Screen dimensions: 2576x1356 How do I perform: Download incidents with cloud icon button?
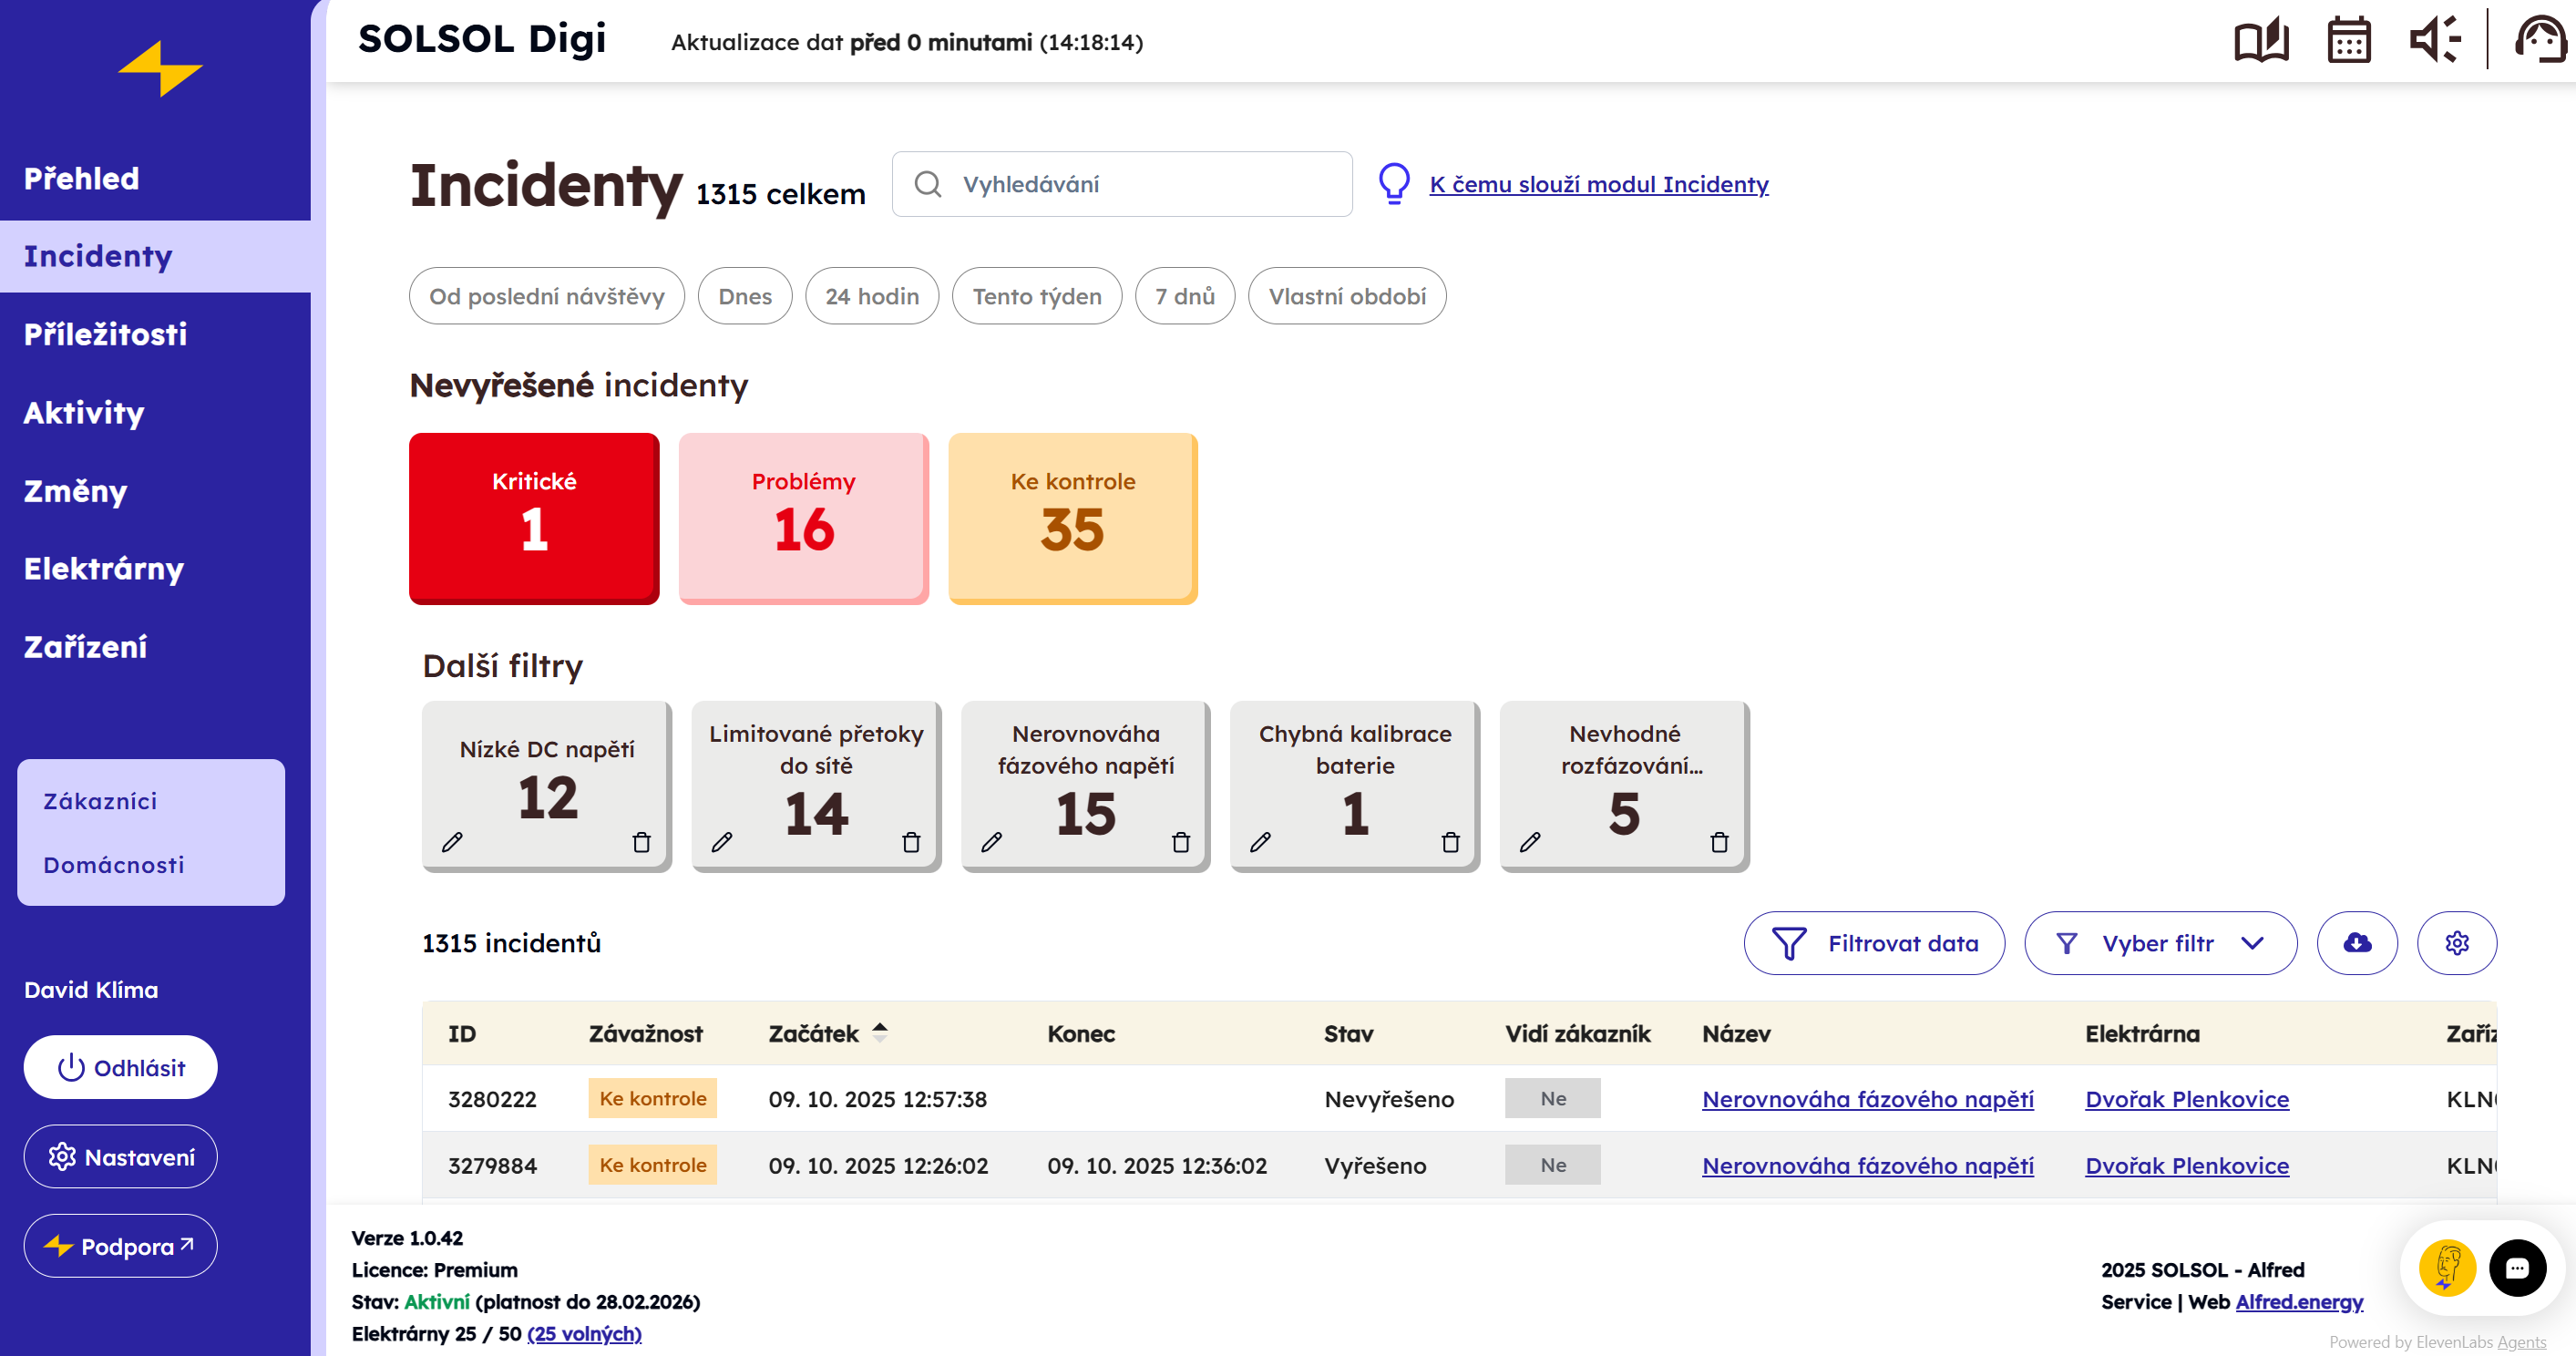2357,942
